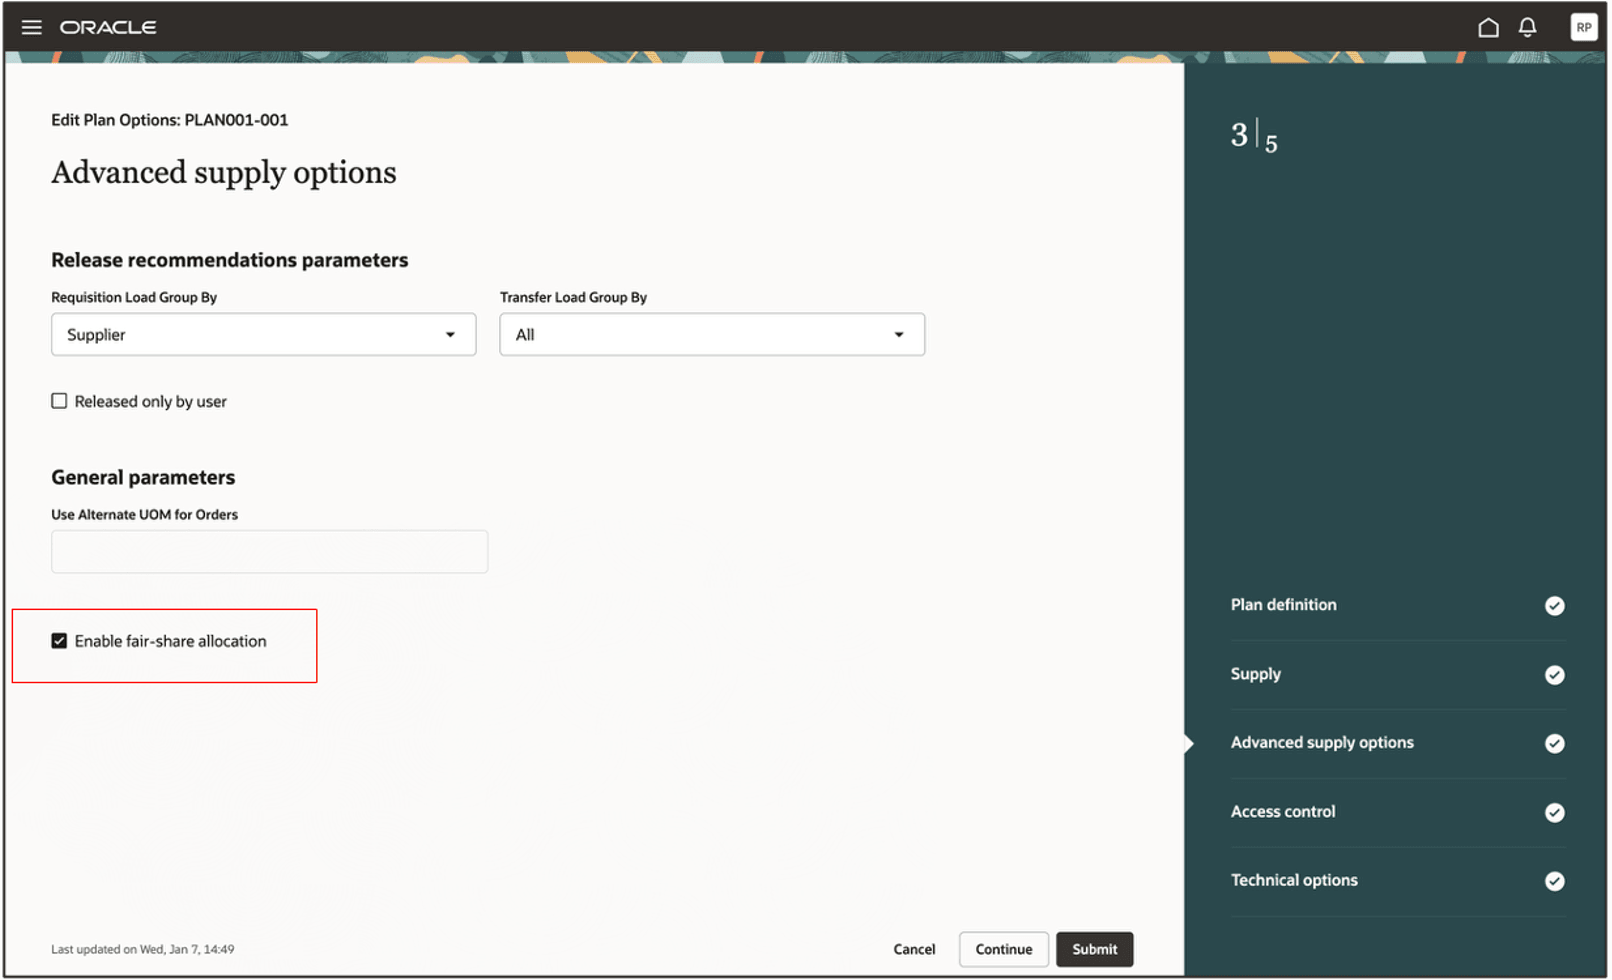1612x980 pixels.
Task: Open the Requisition Load Group By dropdown
Action: 263,334
